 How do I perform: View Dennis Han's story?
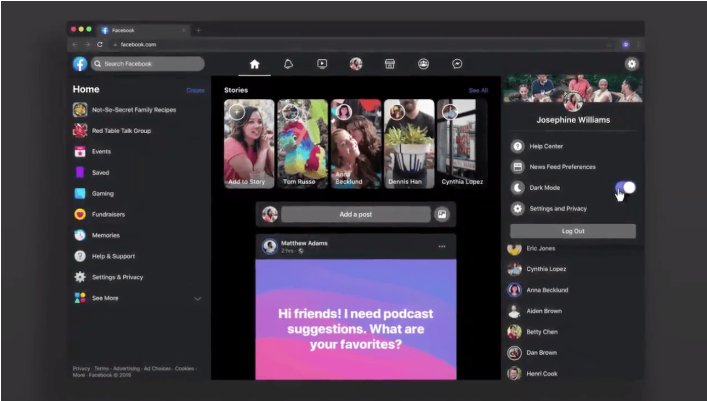(409, 143)
